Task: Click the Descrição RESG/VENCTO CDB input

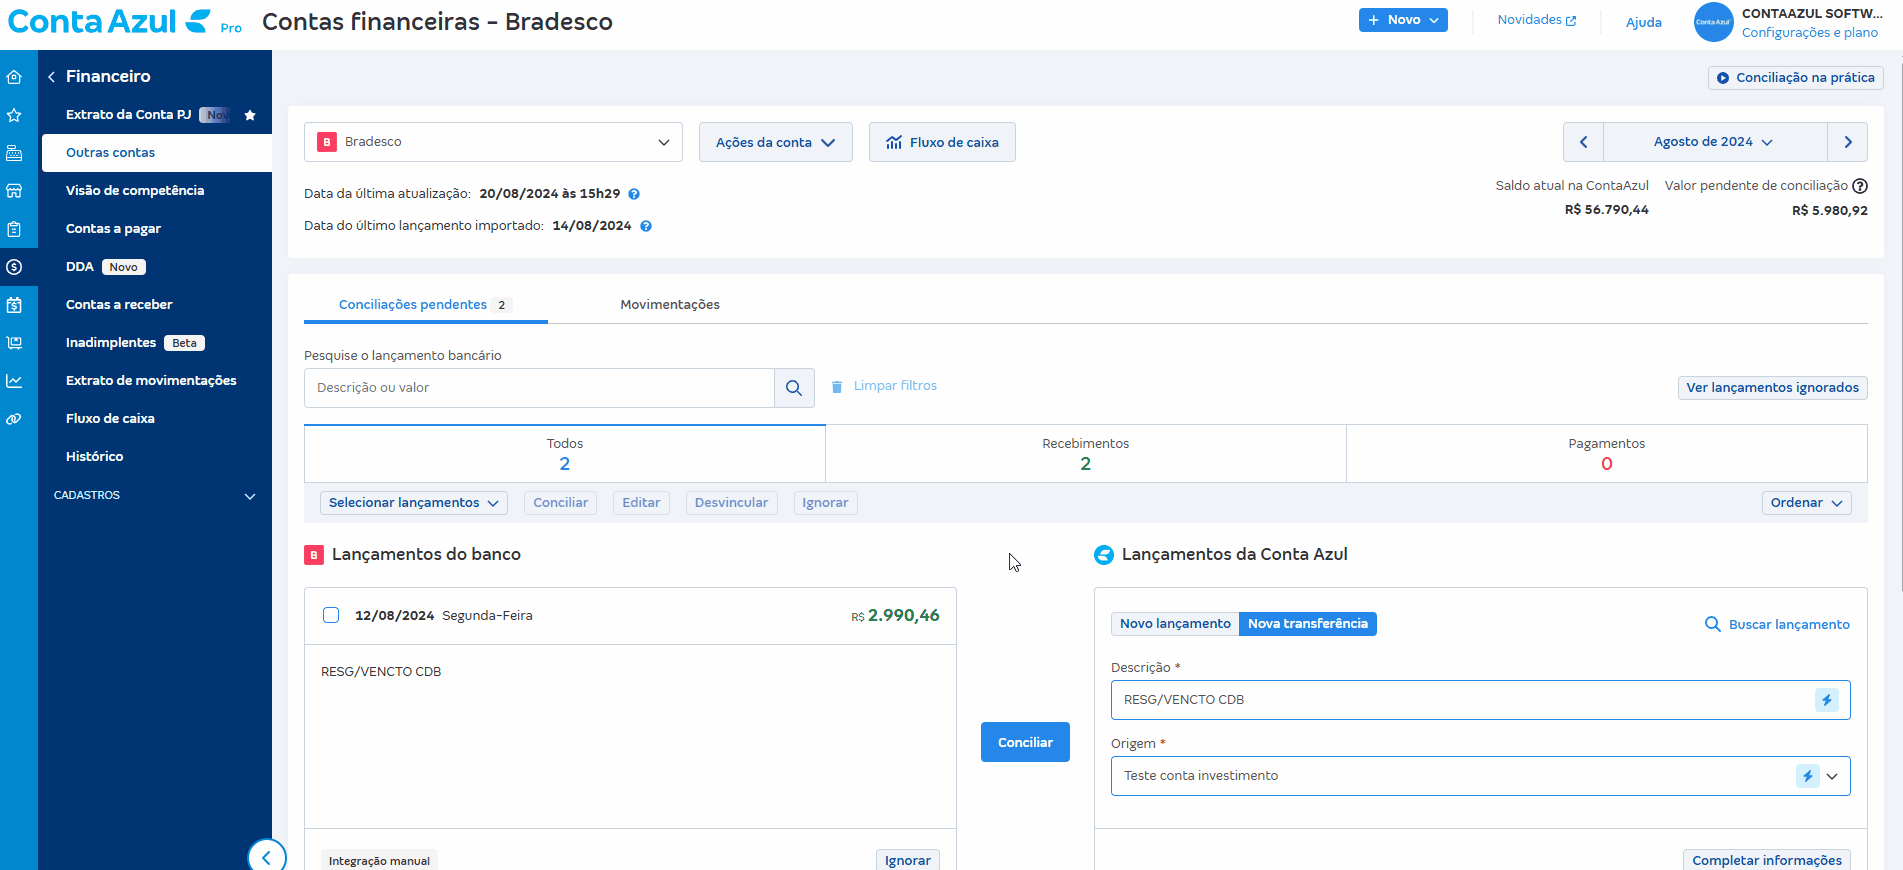Action: pyautogui.click(x=1480, y=700)
